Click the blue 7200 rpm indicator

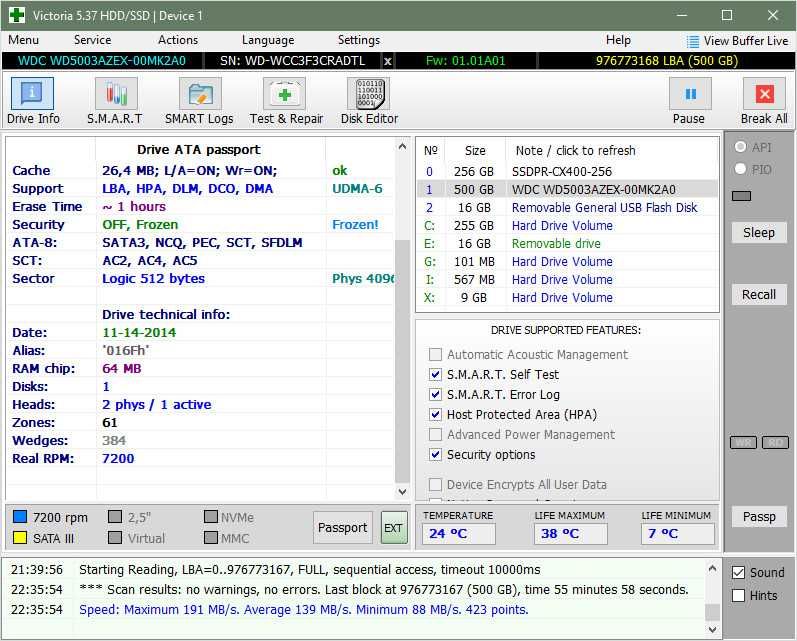coord(20,517)
